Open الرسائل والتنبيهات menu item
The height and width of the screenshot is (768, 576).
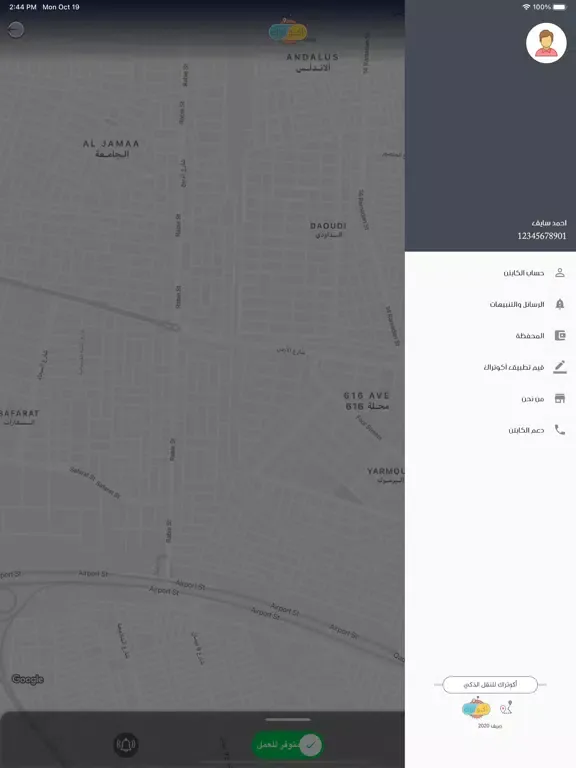[x=490, y=304]
